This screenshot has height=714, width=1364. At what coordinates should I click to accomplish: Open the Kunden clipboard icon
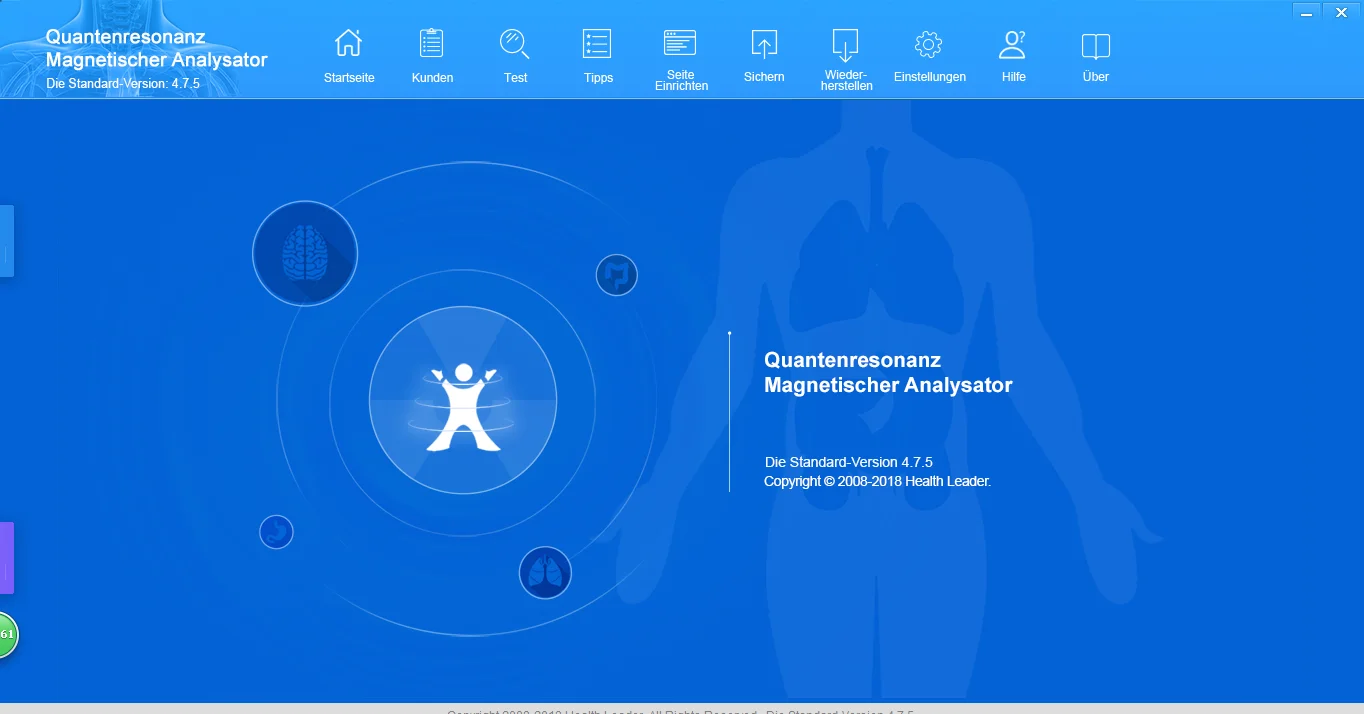(x=432, y=44)
